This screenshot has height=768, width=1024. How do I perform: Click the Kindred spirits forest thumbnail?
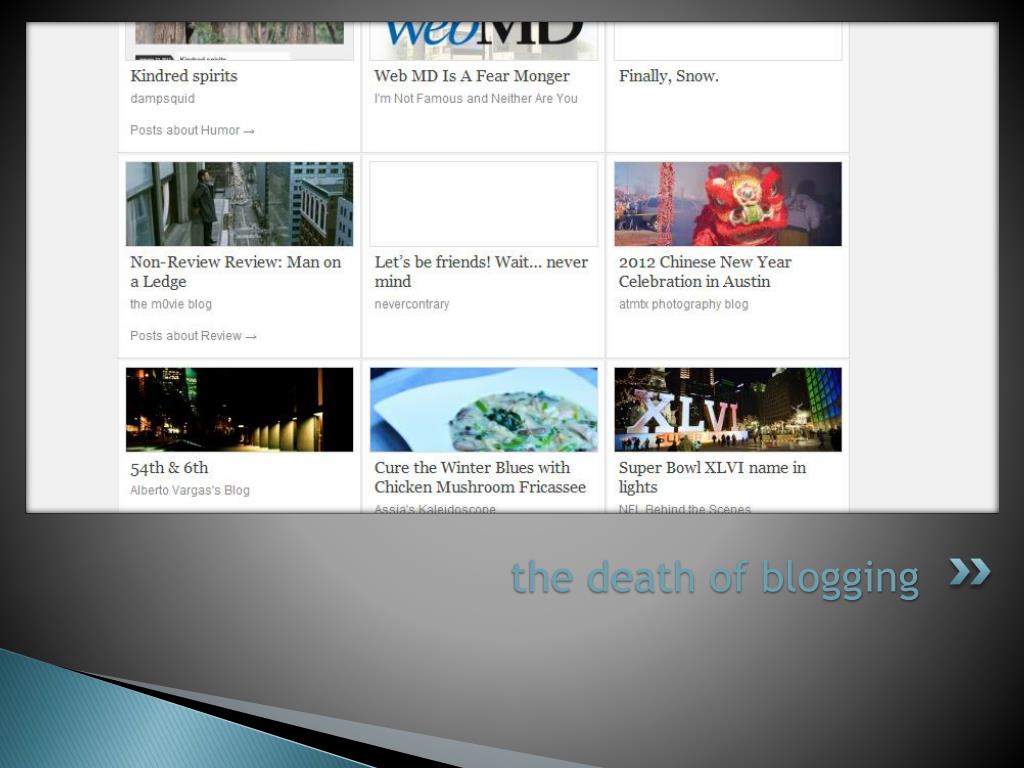click(239, 41)
